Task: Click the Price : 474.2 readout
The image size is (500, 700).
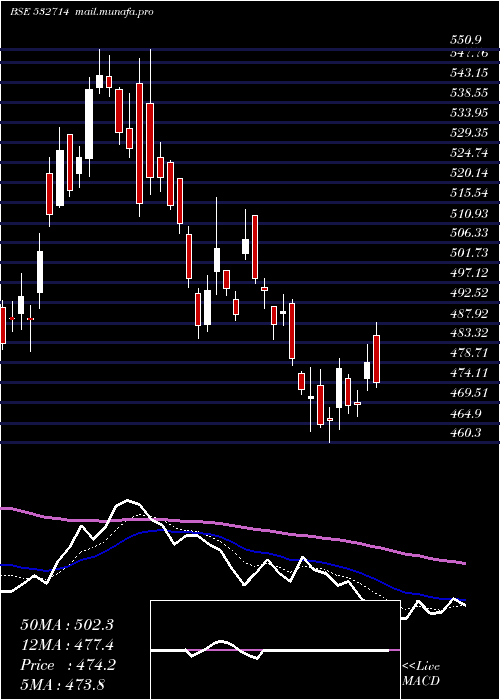Action: (x=68, y=665)
